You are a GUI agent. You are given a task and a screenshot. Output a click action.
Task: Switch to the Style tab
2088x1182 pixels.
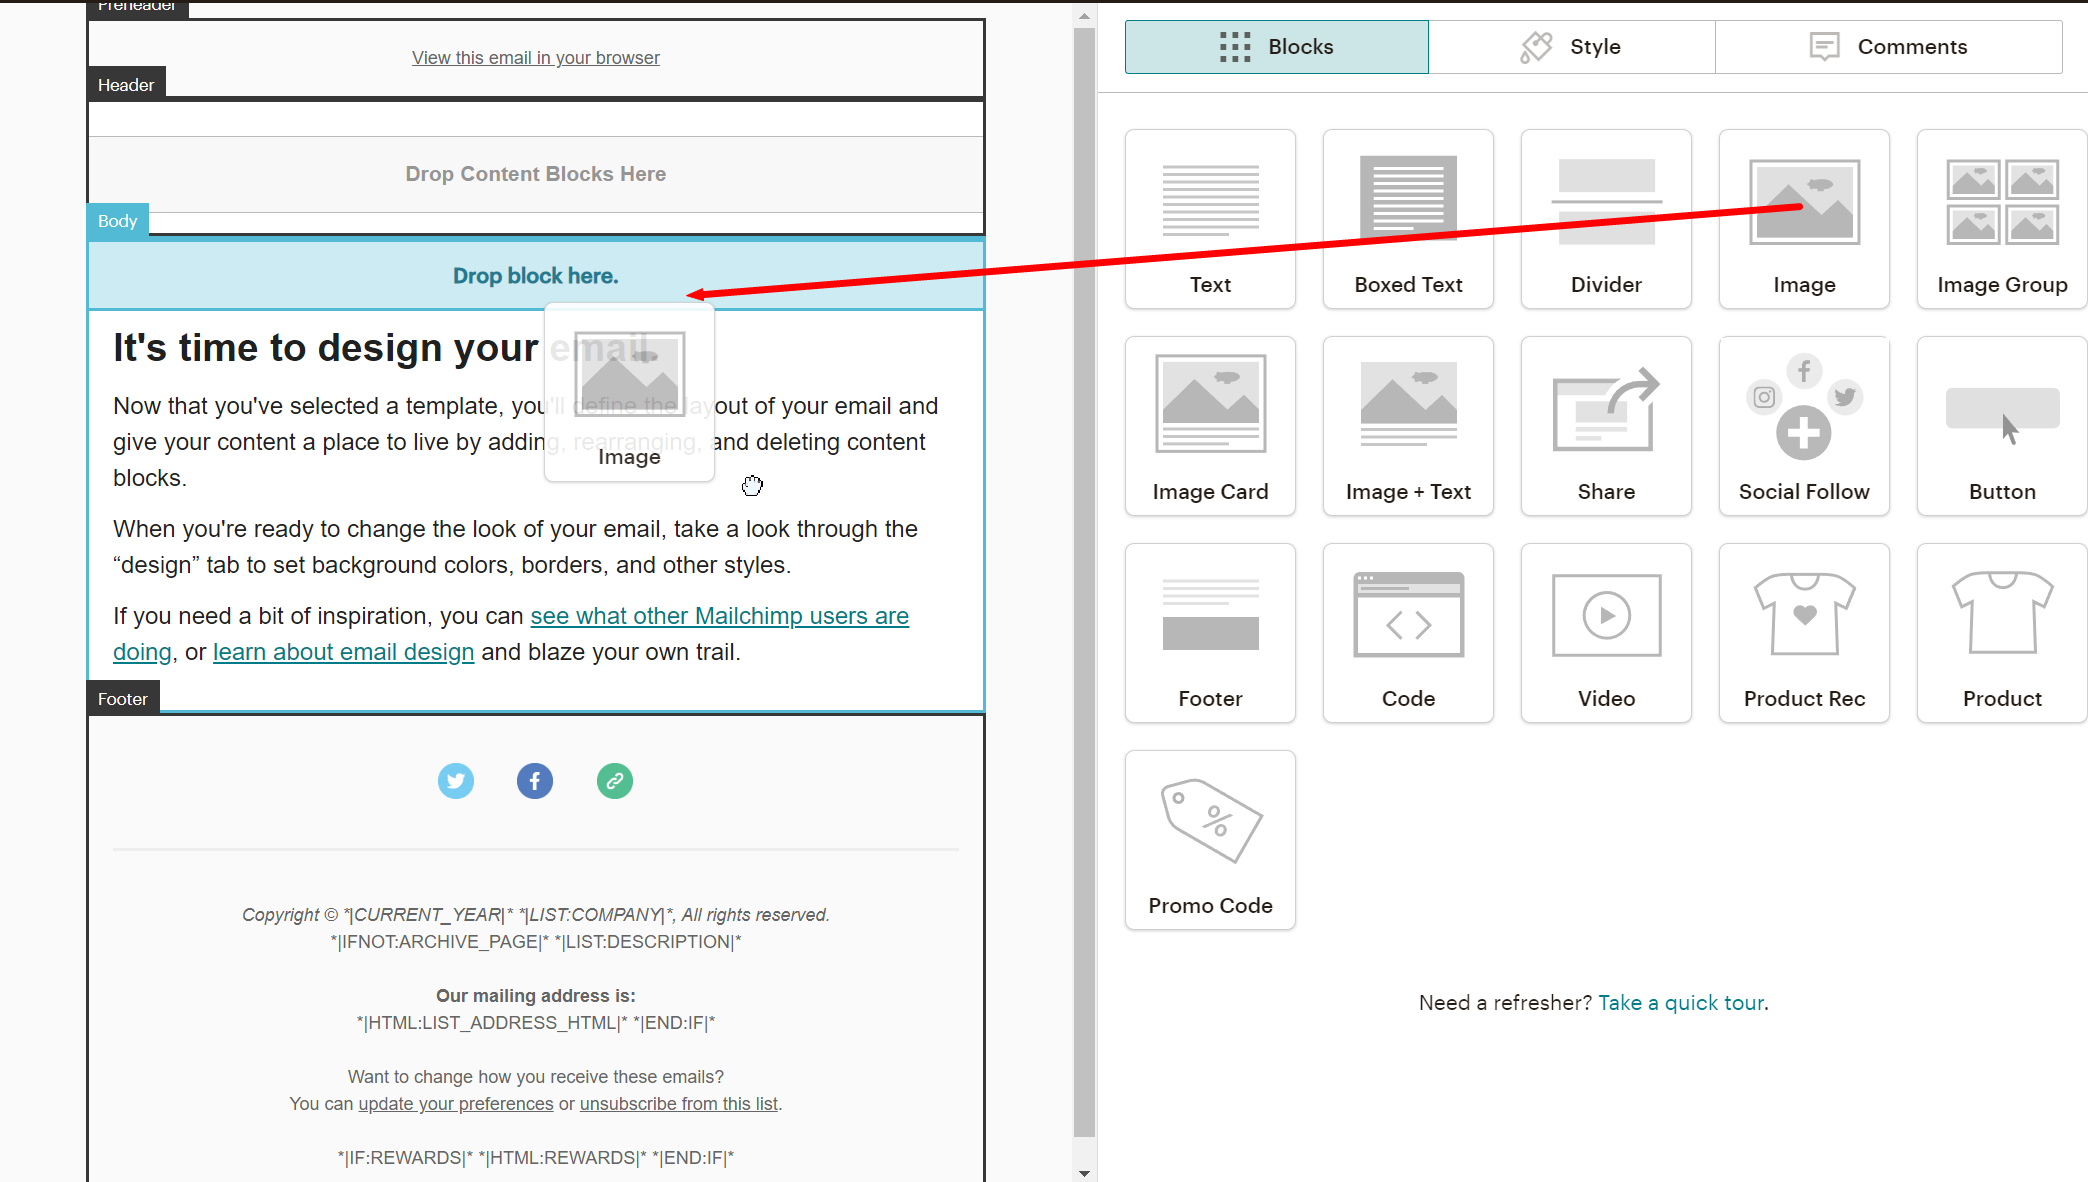[1571, 47]
